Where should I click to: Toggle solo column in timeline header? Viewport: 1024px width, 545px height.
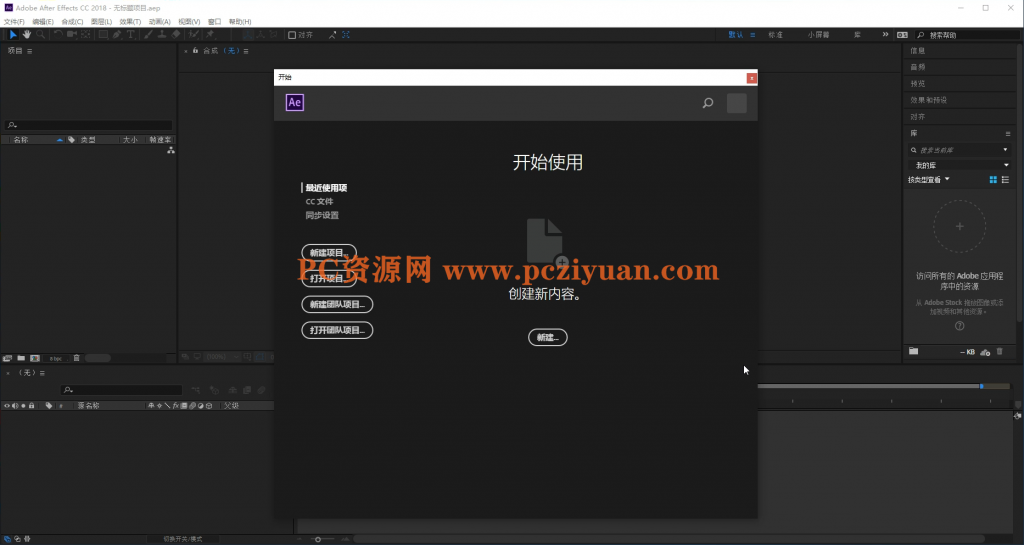[23, 405]
